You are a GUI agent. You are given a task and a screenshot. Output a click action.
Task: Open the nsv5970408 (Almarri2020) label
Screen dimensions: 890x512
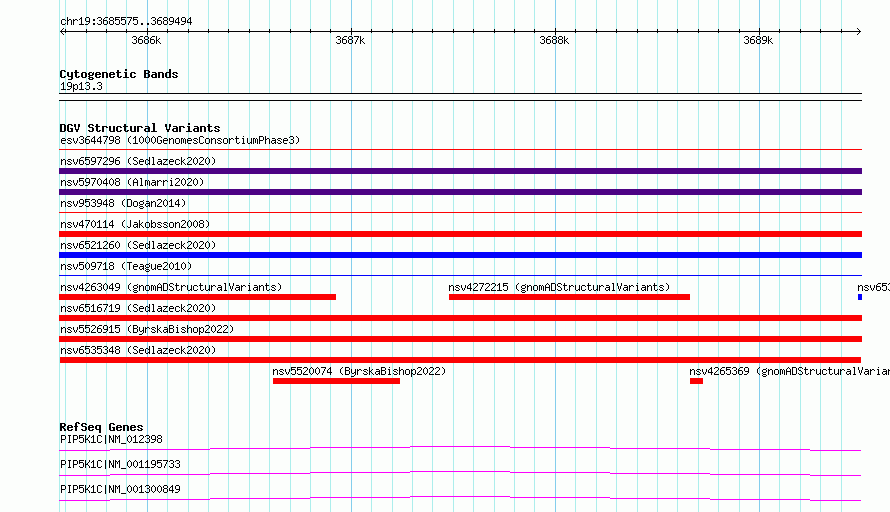tap(132, 182)
